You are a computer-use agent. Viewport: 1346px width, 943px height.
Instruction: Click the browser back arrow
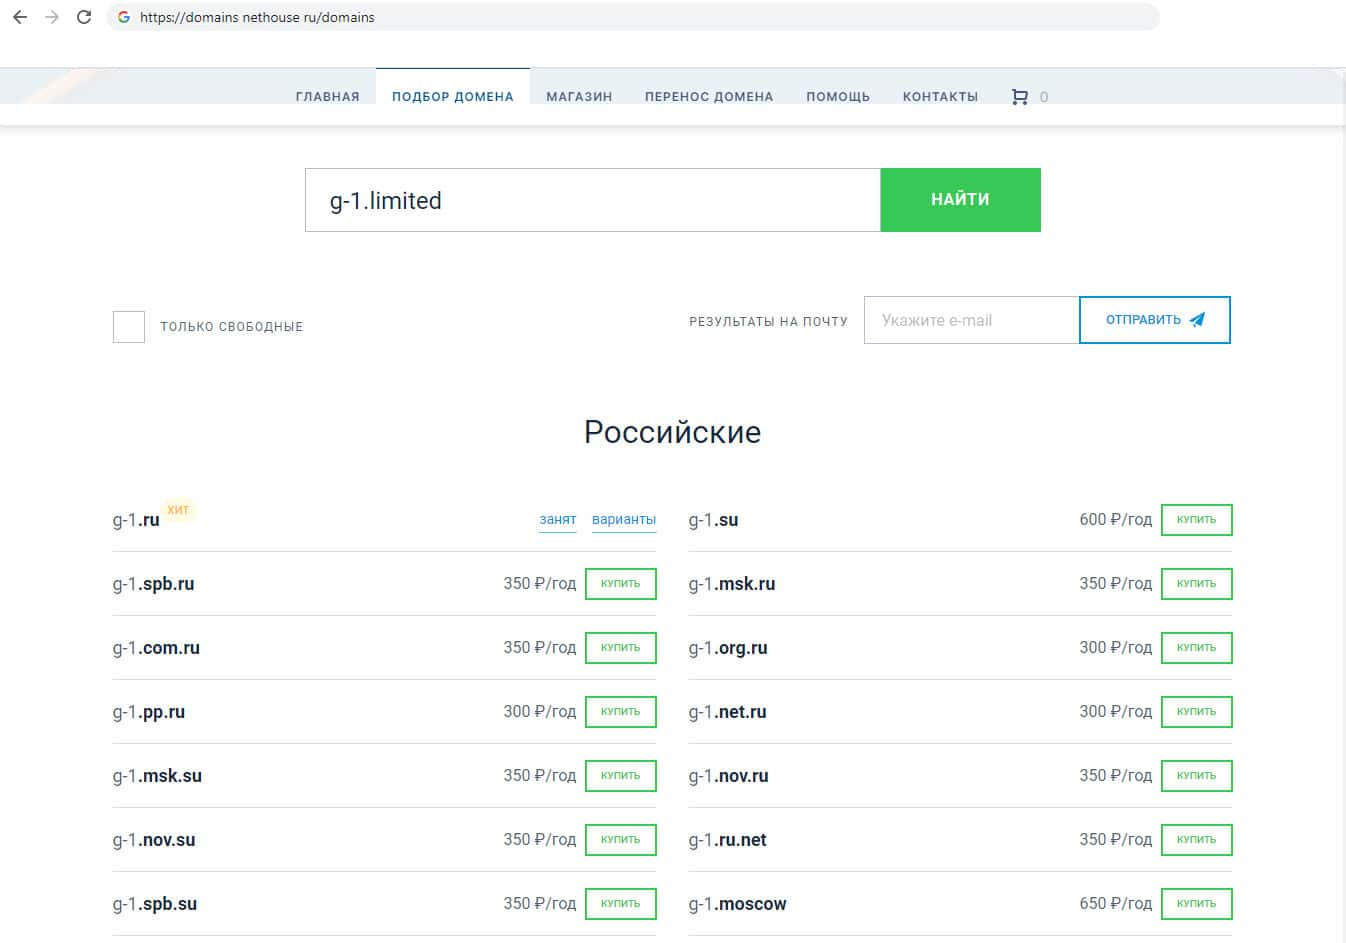(x=20, y=17)
